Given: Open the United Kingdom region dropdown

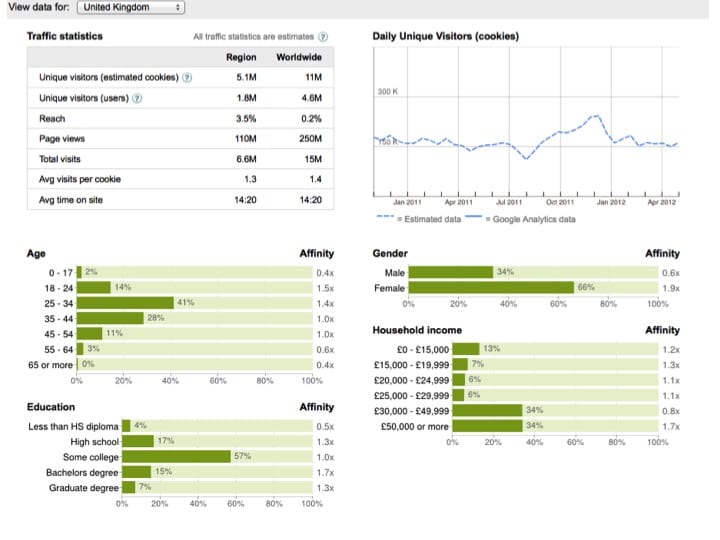Looking at the screenshot, I should (130, 7).
